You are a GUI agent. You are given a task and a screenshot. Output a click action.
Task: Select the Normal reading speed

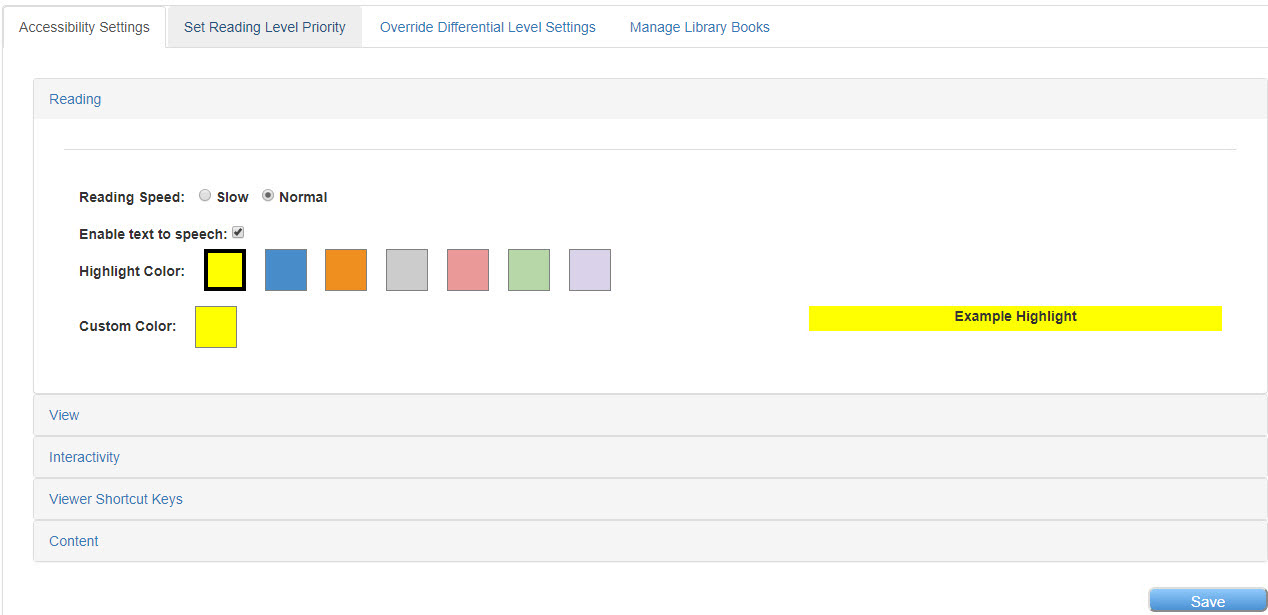[x=268, y=196]
